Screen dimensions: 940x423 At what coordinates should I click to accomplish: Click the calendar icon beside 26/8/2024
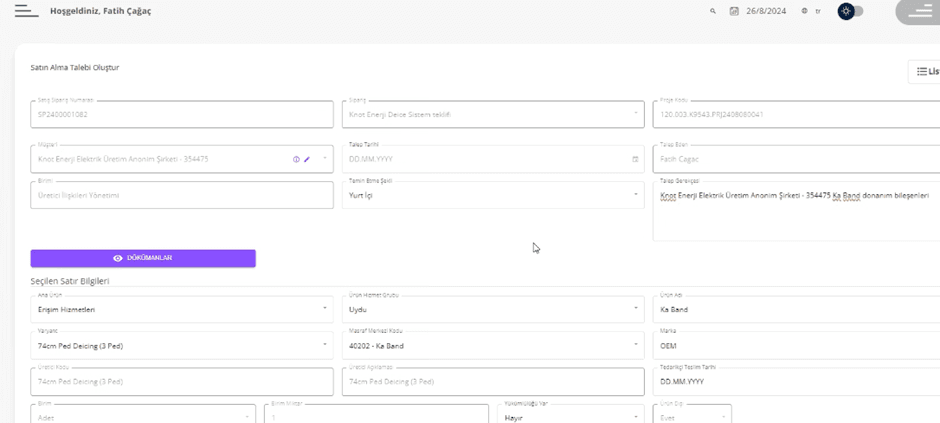734,11
